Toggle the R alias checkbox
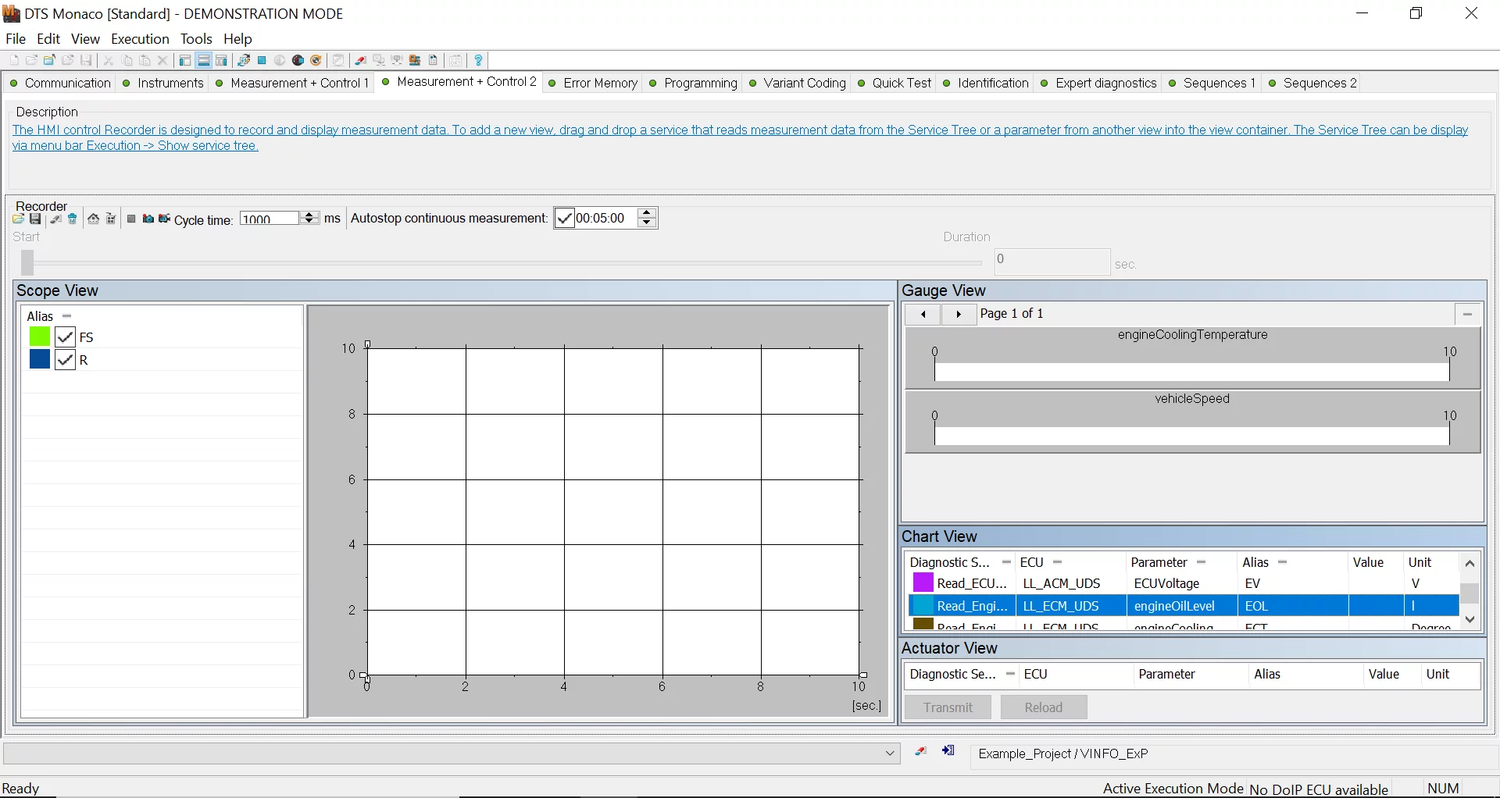 pyautogui.click(x=66, y=360)
